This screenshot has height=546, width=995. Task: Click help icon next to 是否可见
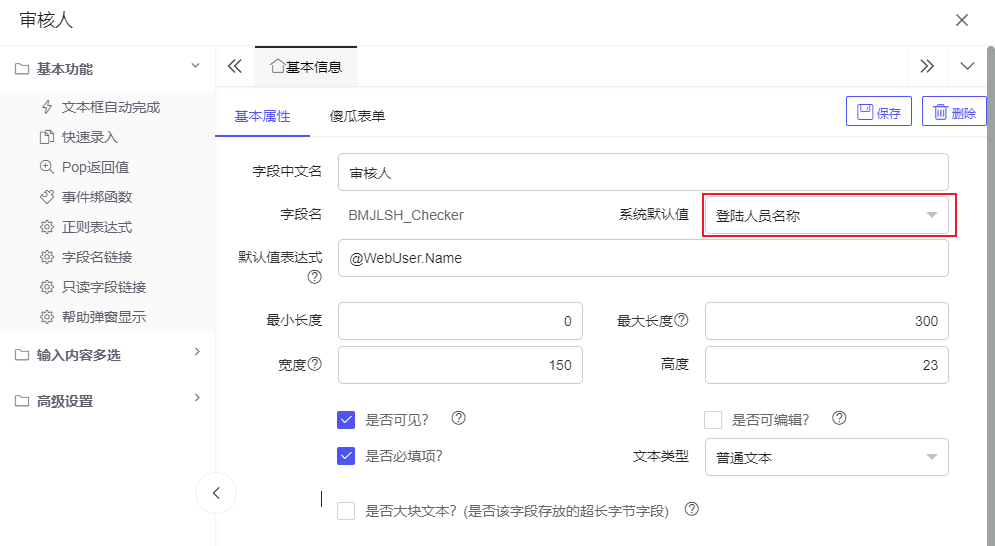pyautogui.click(x=458, y=418)
